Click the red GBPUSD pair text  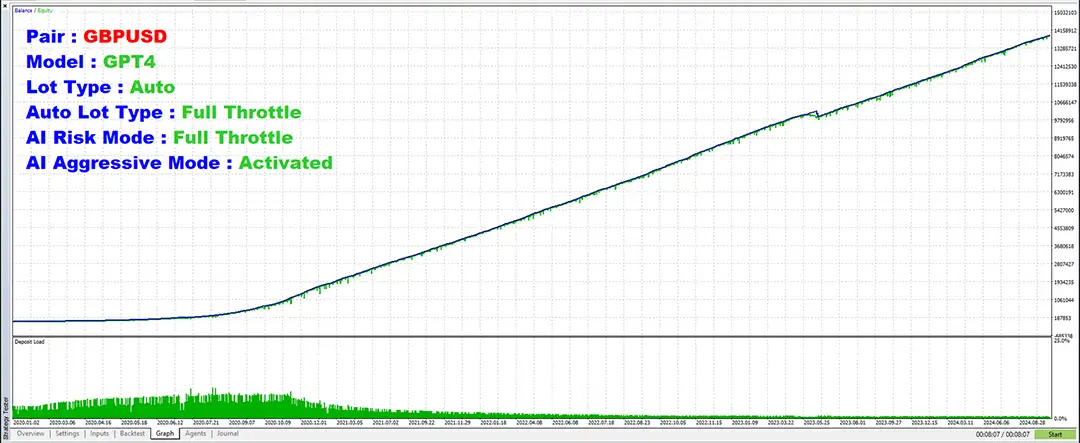click(124, 36)
